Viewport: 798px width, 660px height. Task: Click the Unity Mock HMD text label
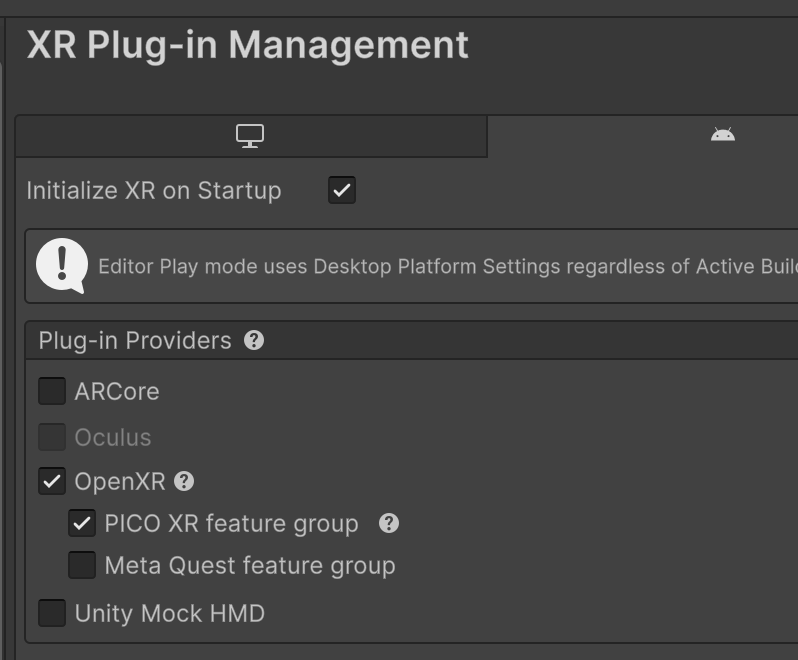pyautogui.click(x=170, y=613)
